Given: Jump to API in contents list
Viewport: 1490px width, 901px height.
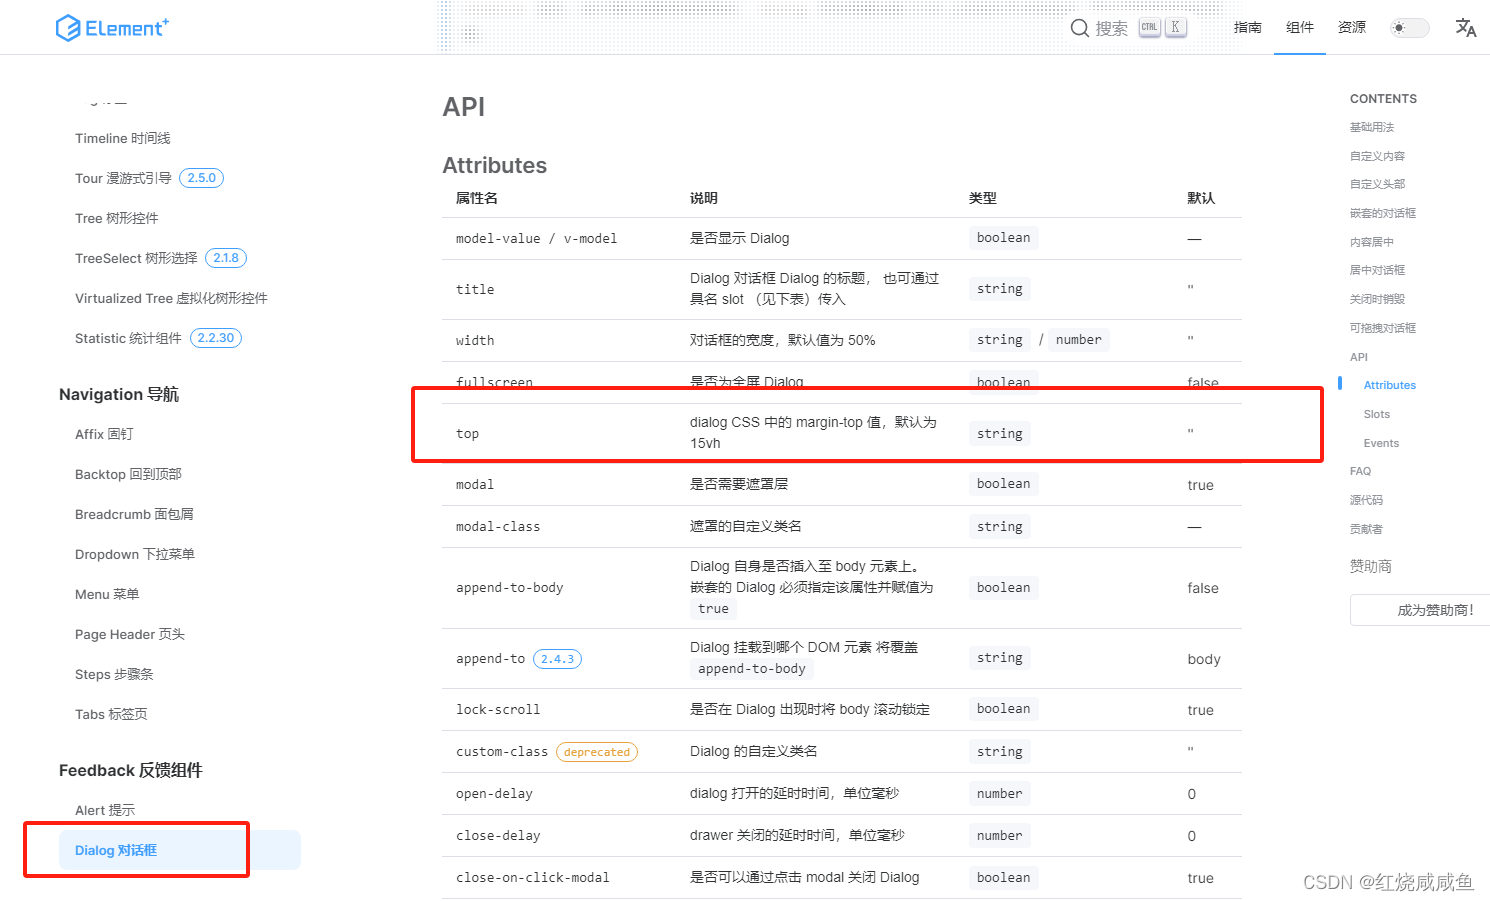Looking at the screenshot, I should 1359,357.
